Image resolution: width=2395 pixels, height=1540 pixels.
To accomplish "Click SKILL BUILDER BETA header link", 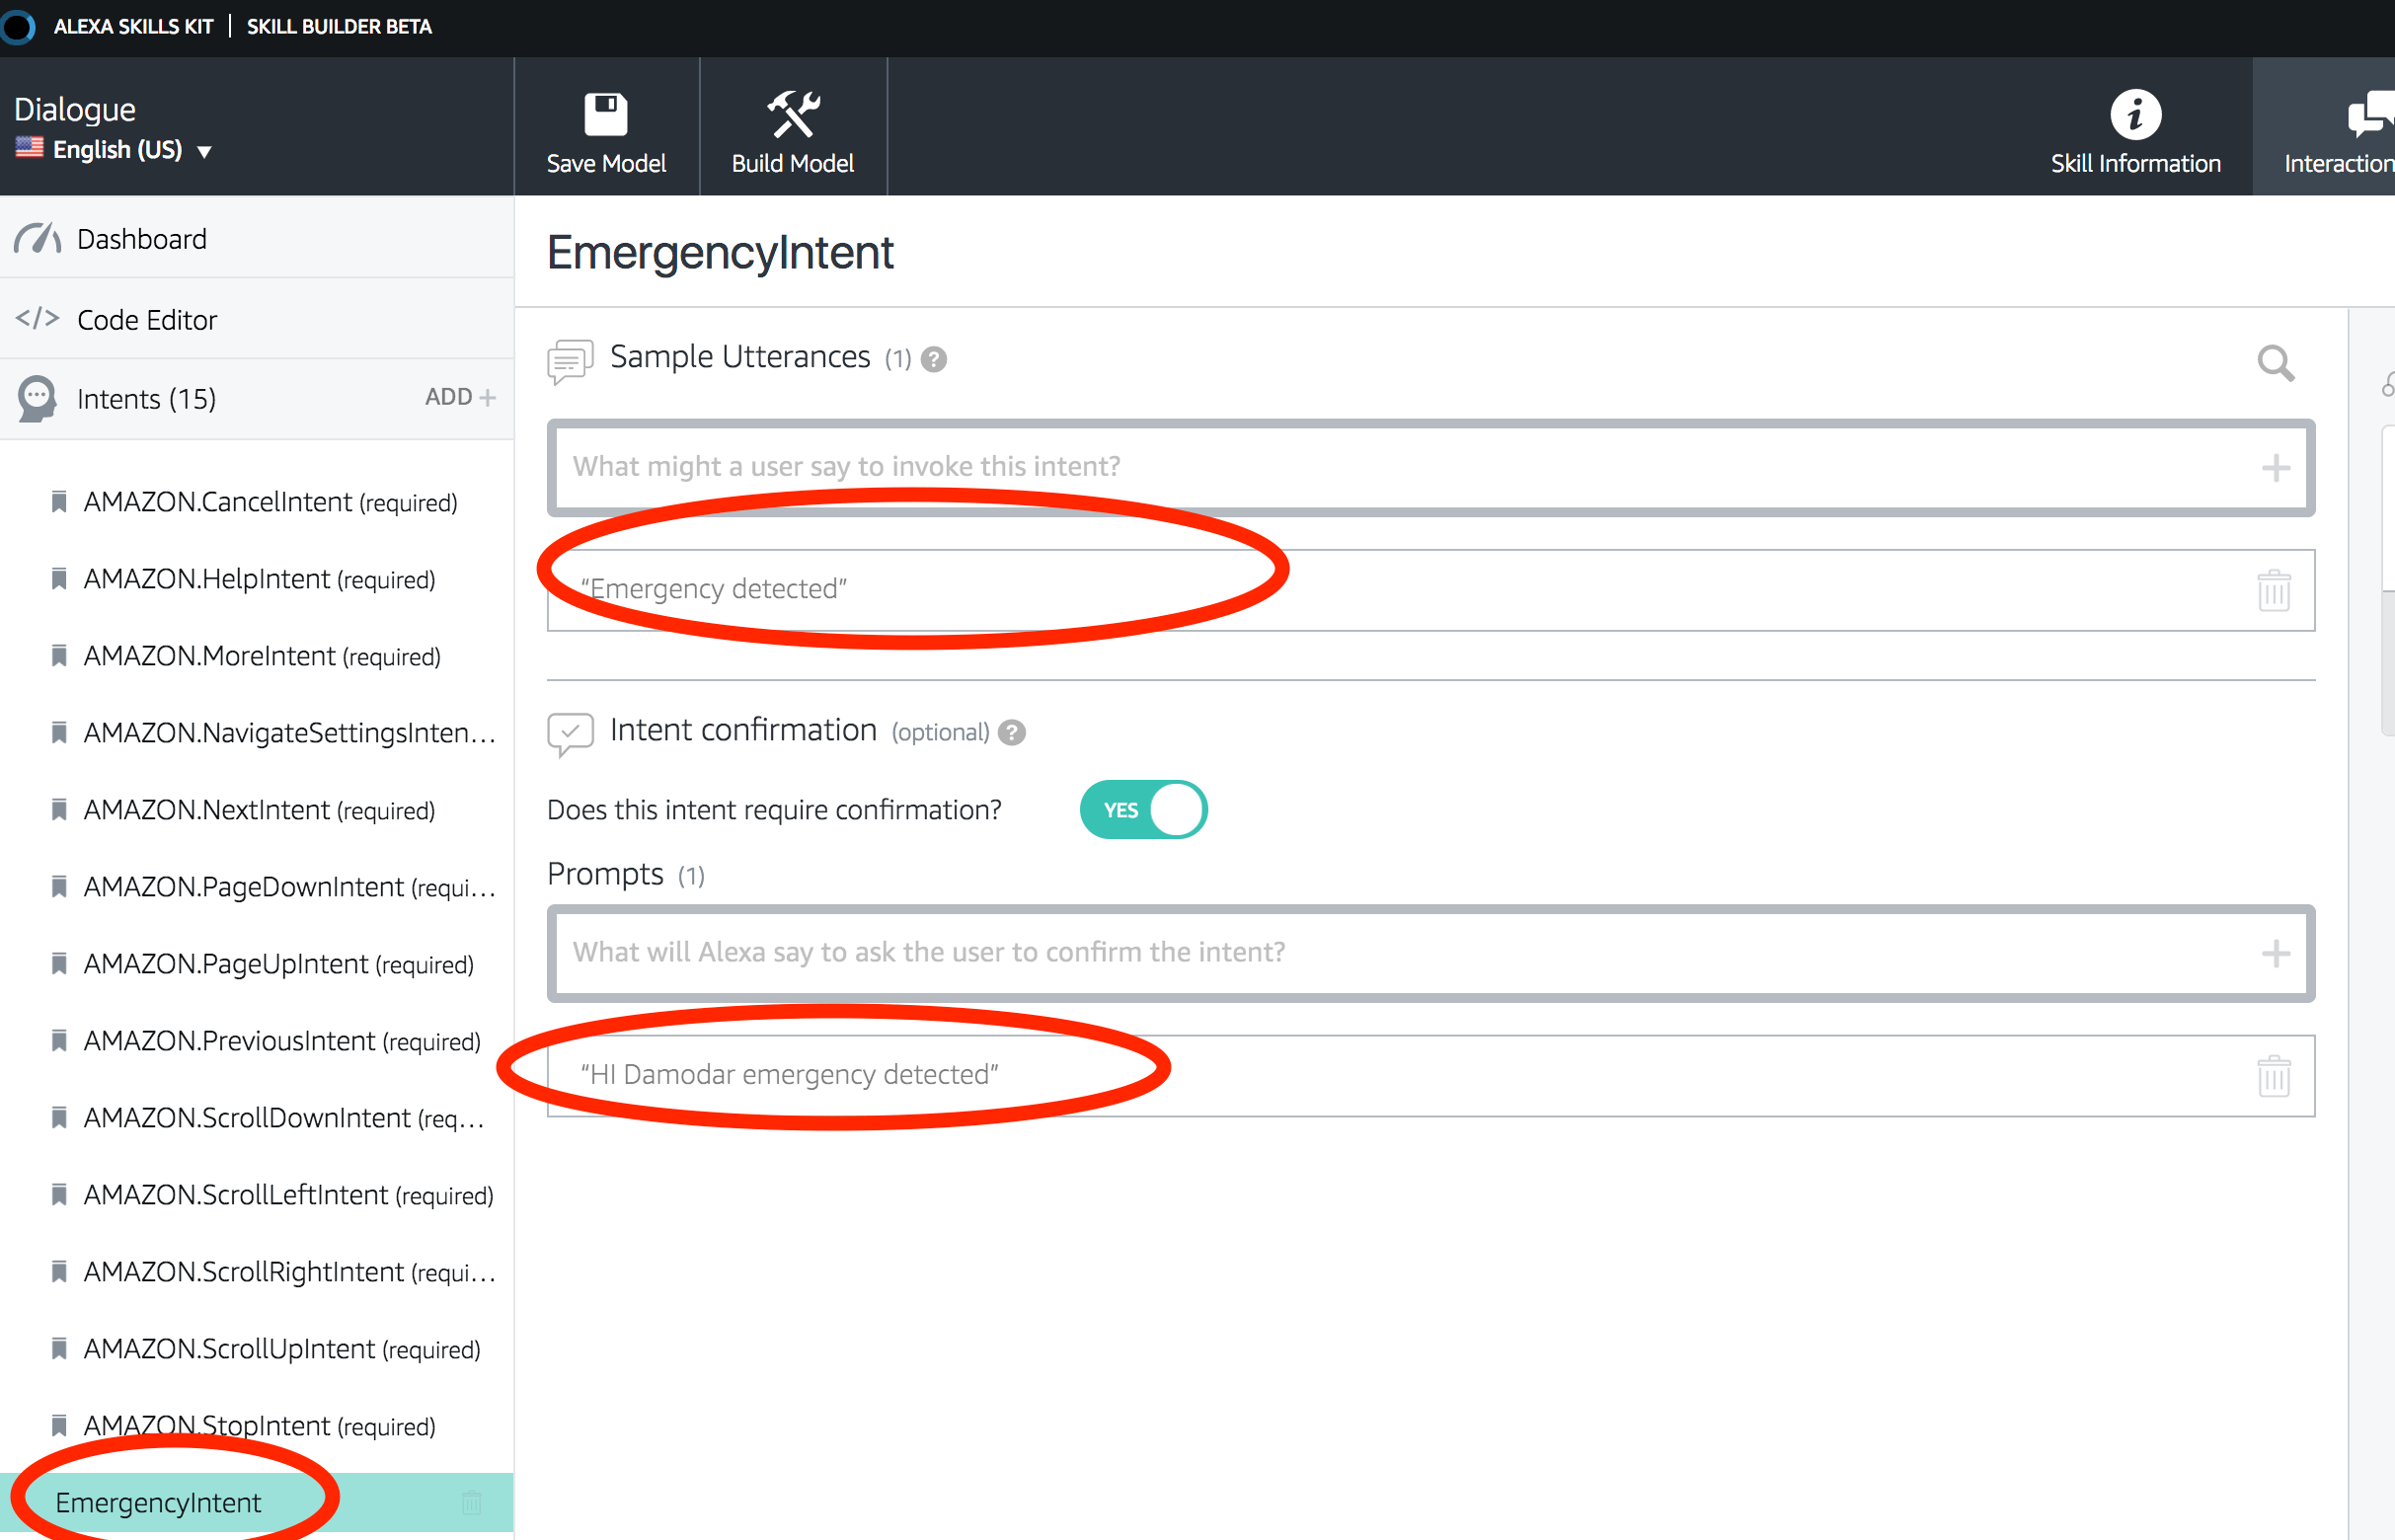I will [x=339, y=27].
